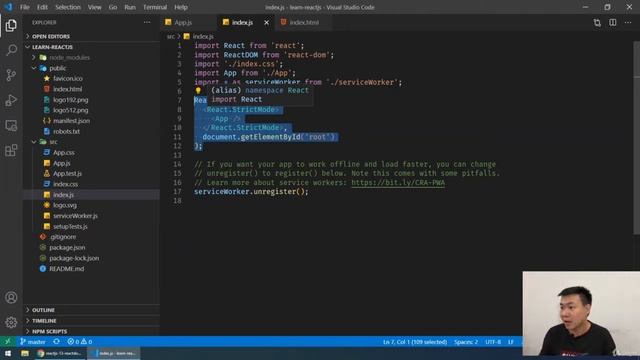The width and height of the screenshot is (640, 360).
Task: Switch to the App.js editor tab
Action: pyautogui.click(x=183, y=22)
